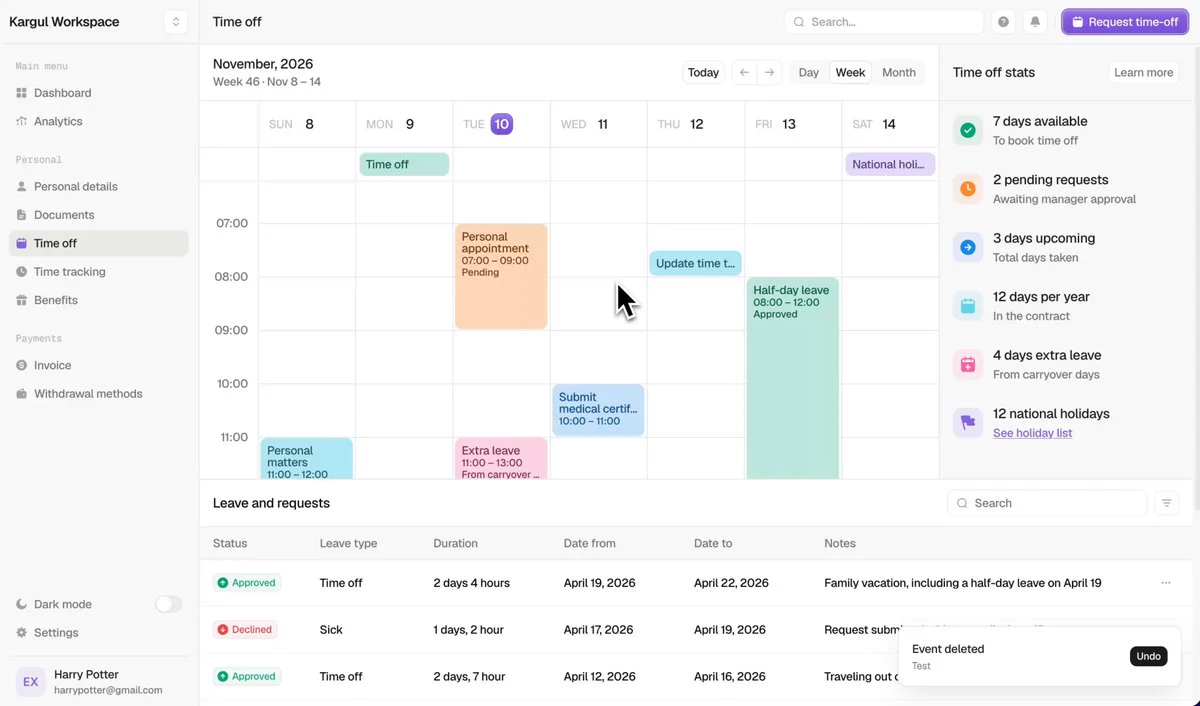Open the Extra leave event on Tuesday
This screenshot has width=1200, height=706.
[501, 458]
